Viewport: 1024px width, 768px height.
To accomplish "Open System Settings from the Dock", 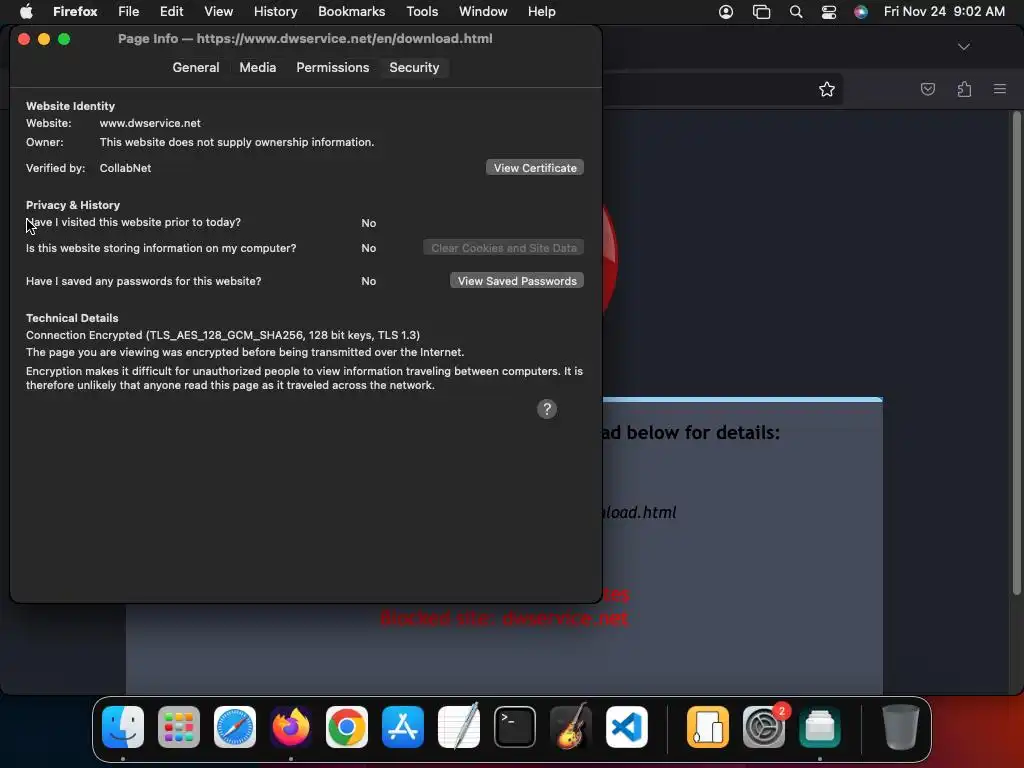I will [763, 727].
